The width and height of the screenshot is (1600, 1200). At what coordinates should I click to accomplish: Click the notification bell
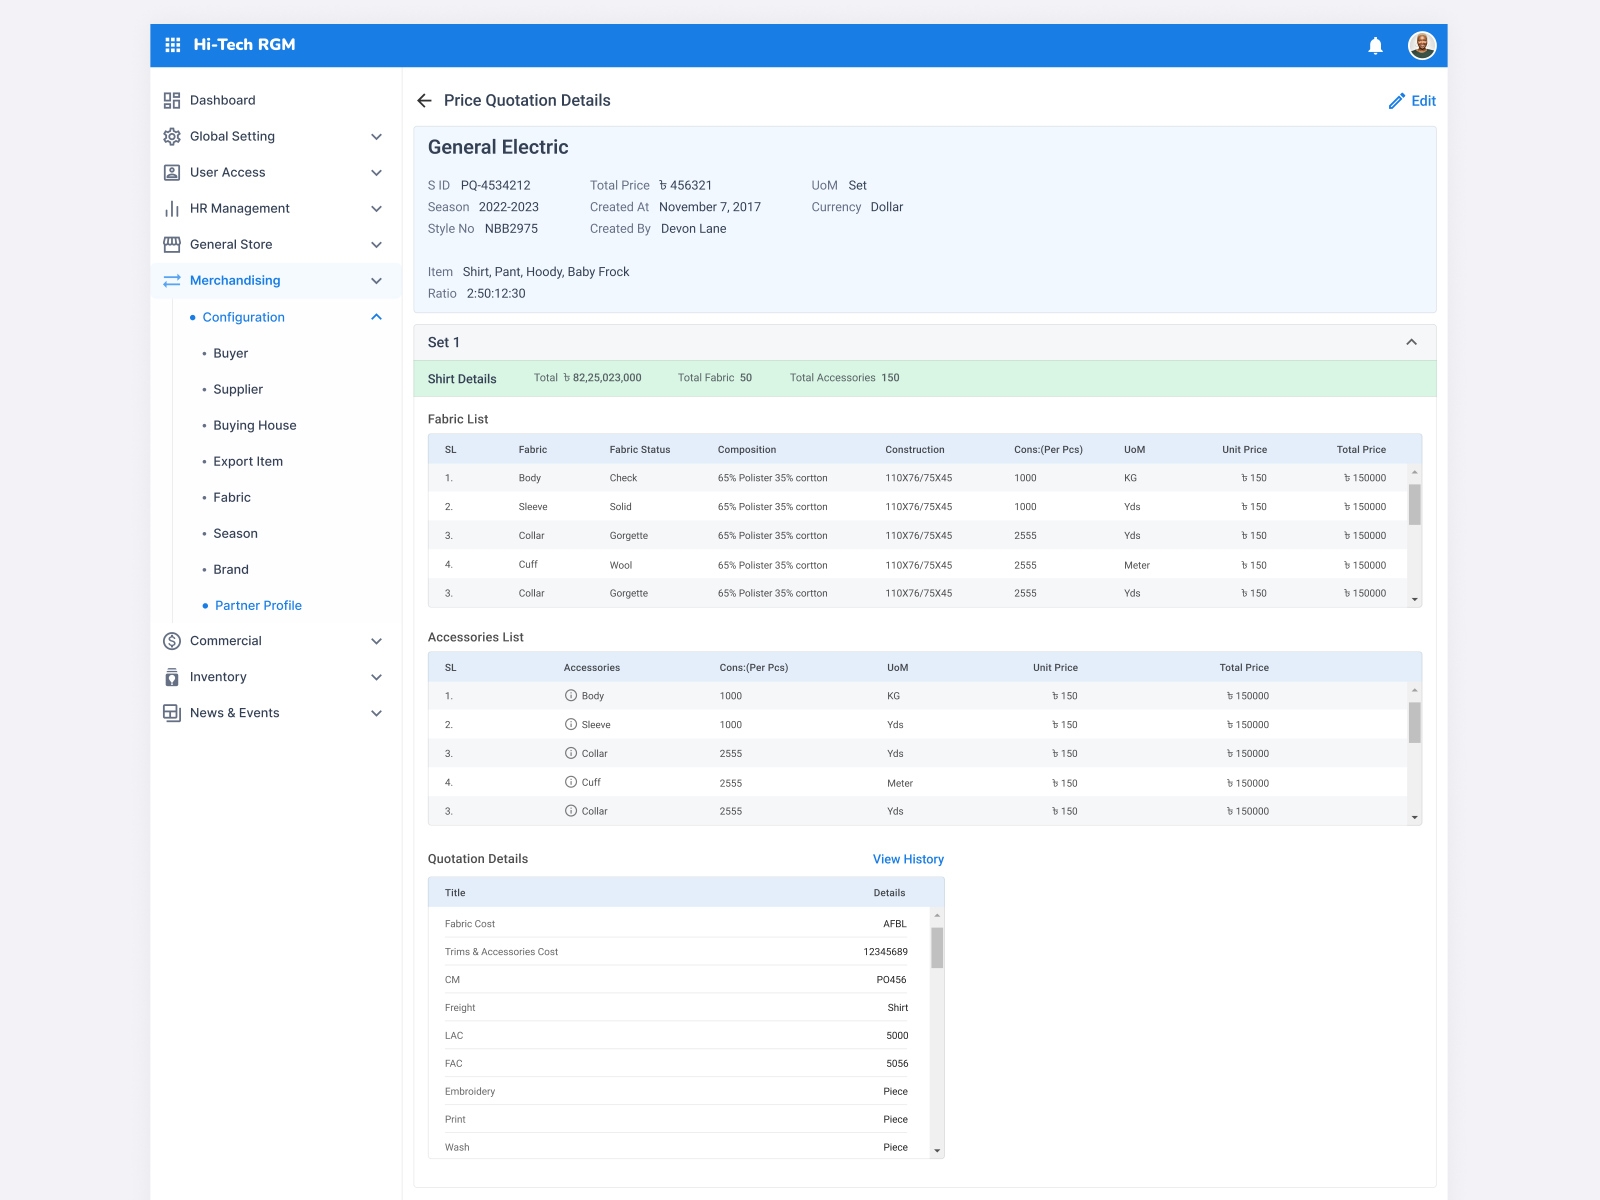click(1375, 45)
